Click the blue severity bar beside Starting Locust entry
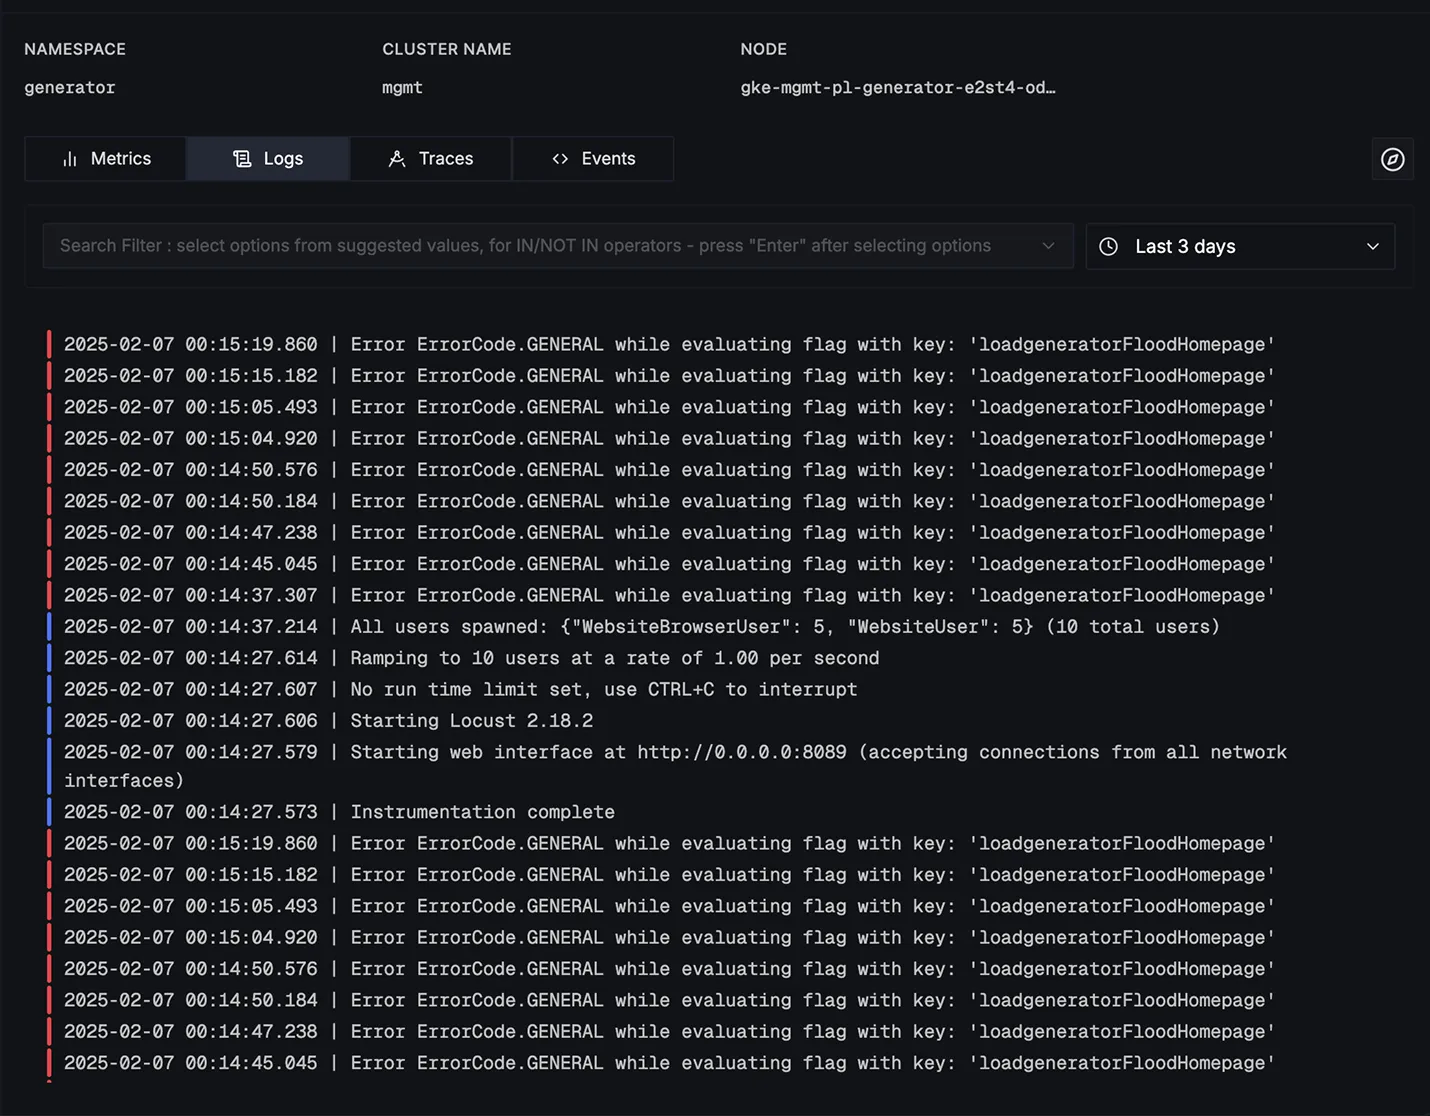 coord(49,720)
